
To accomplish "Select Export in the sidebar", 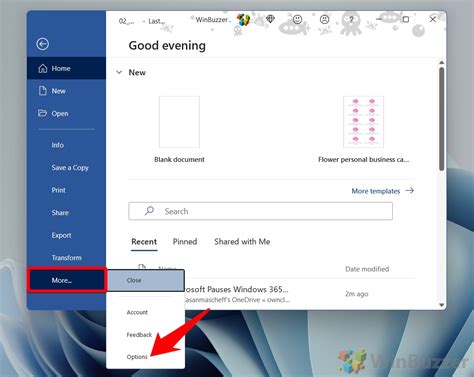I will click(66, 235).
